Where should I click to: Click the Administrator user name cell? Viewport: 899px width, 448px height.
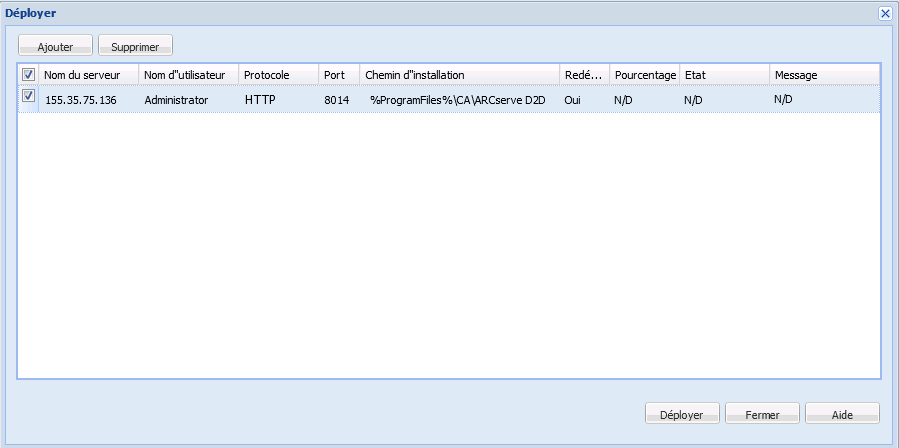[176, 100]
